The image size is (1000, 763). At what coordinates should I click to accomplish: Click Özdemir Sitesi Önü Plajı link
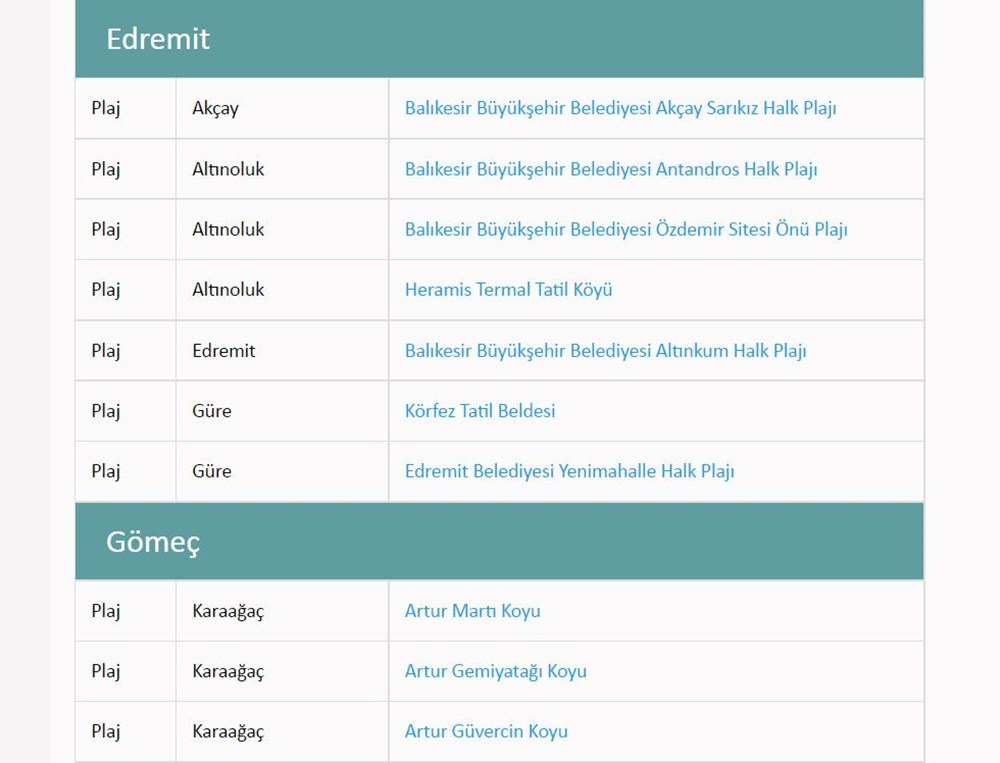[x=625, y=229]
